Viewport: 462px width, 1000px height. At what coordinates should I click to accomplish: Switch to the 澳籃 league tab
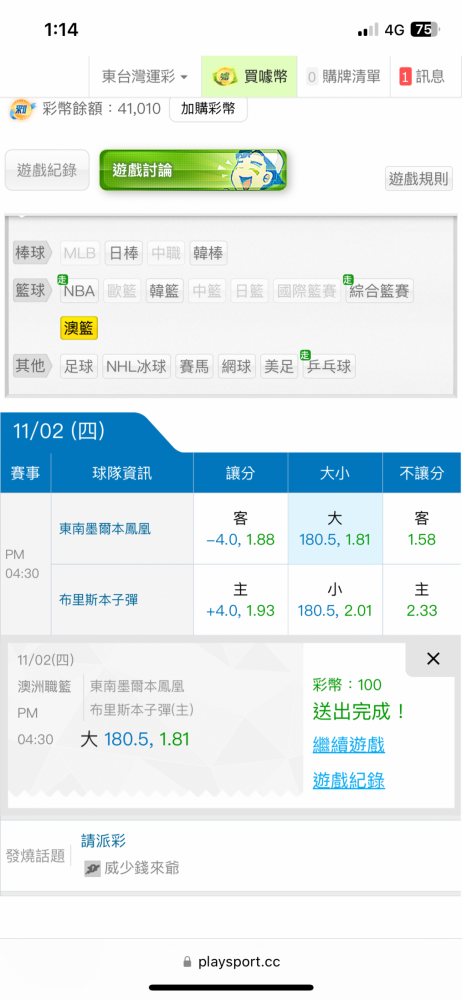pyautogui.click(x=78, y=329)
